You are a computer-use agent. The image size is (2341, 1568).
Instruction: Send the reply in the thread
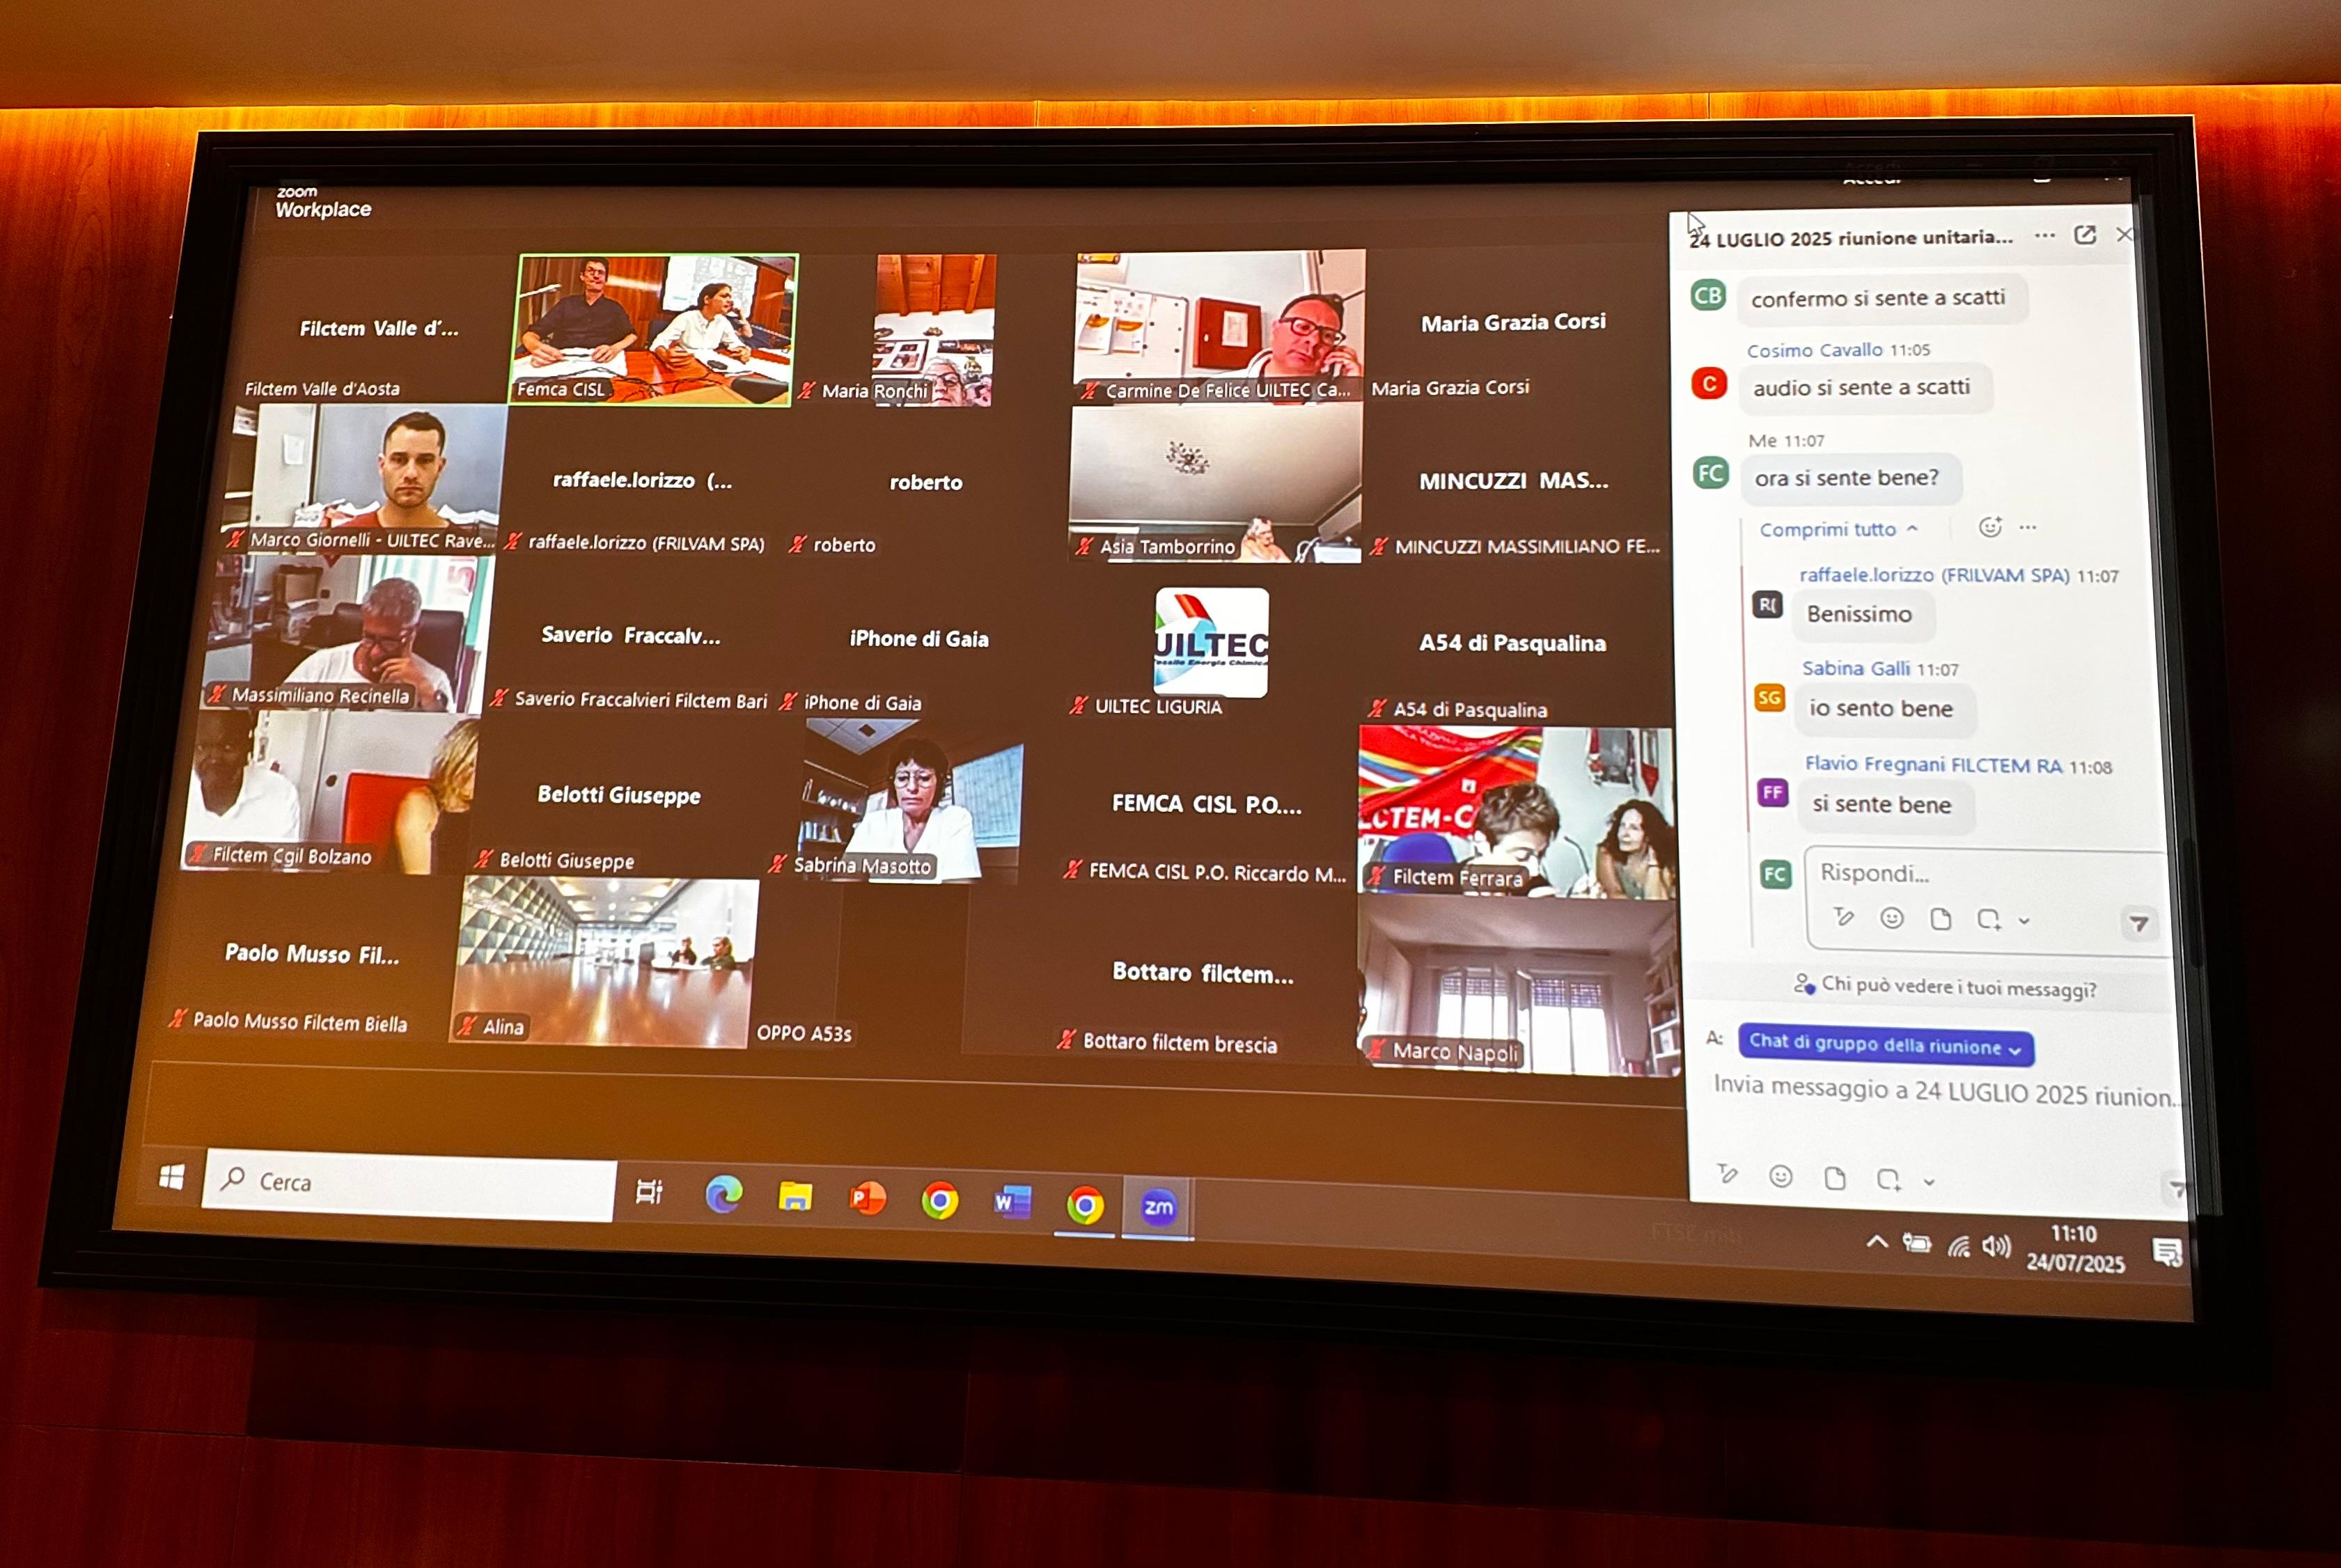click(x=2138, y=924)
